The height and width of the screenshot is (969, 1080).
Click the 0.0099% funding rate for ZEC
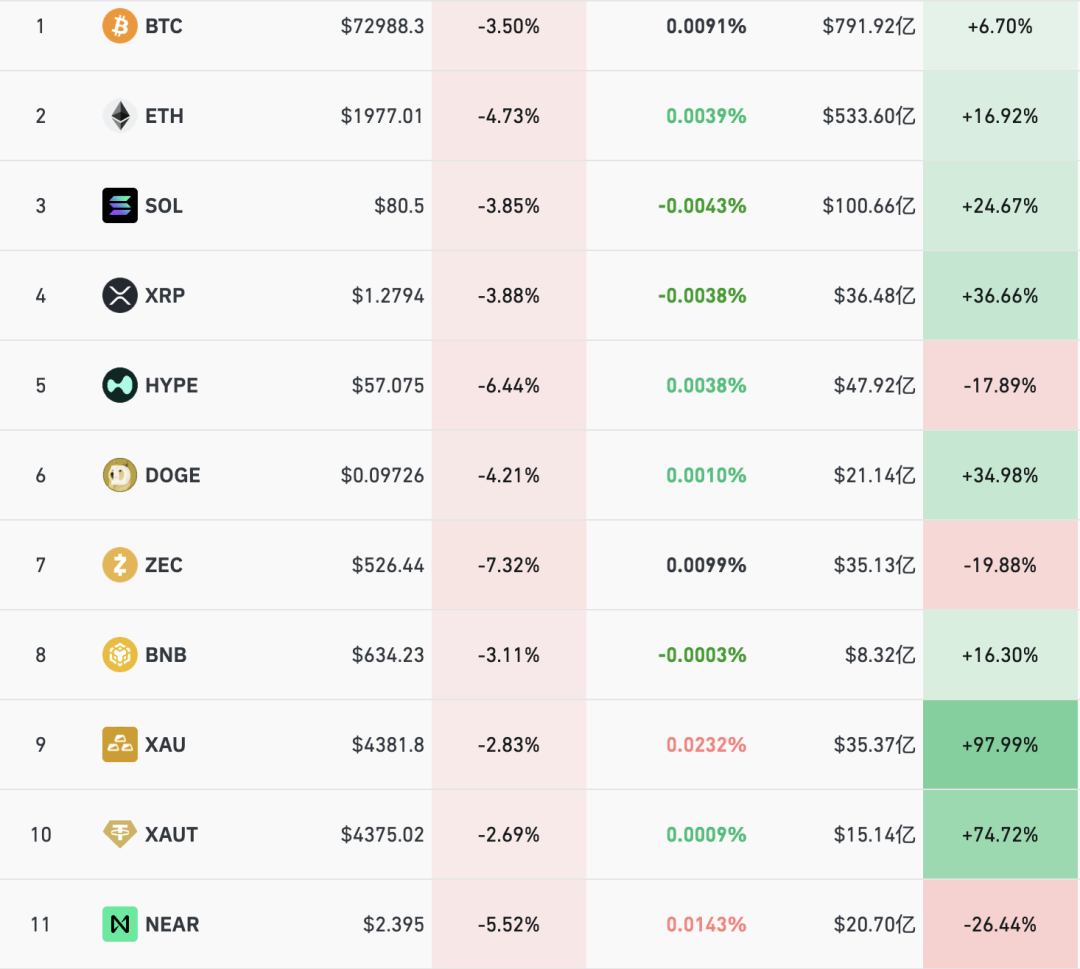pos(706,565)
